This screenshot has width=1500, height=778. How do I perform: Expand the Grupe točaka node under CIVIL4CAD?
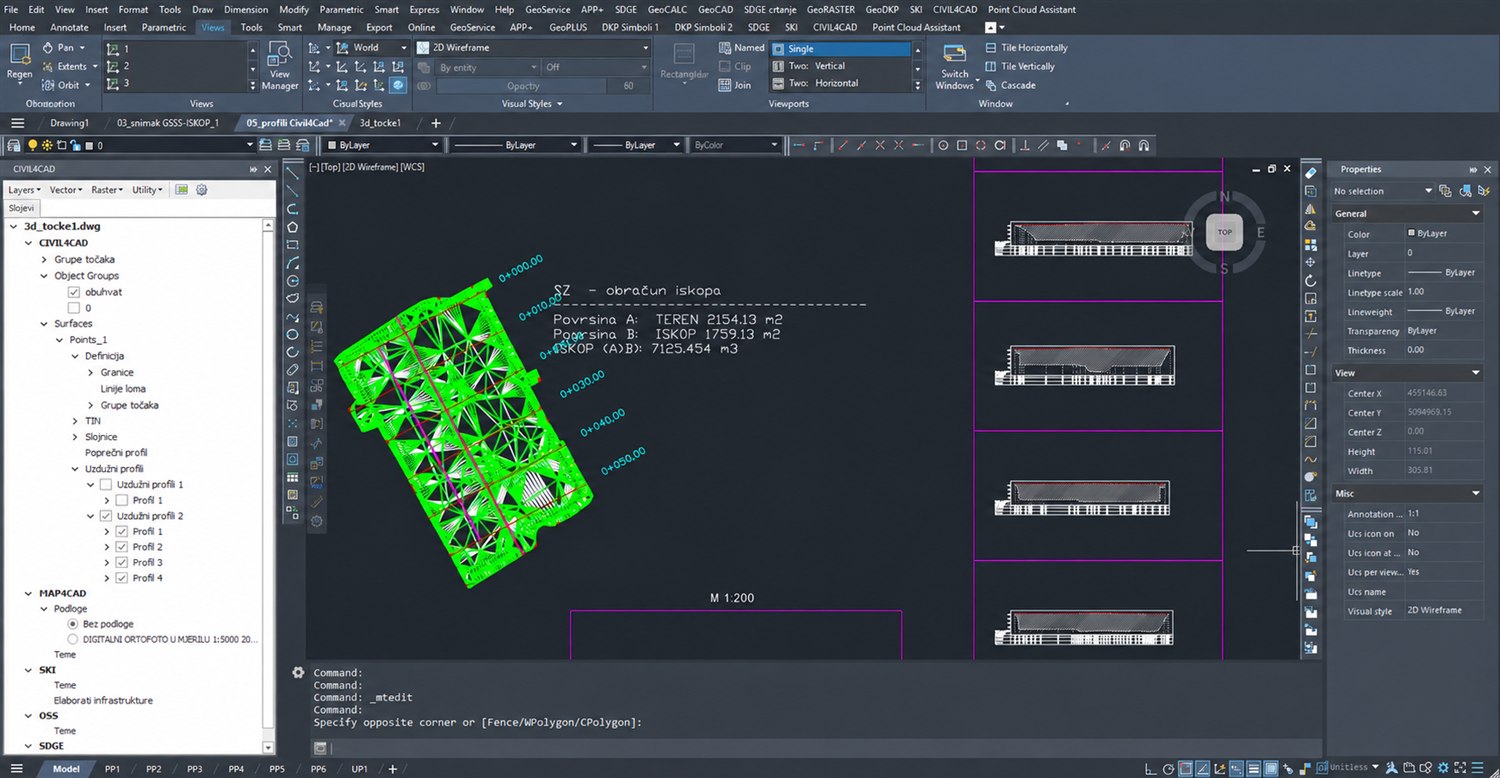click(44, 260)
